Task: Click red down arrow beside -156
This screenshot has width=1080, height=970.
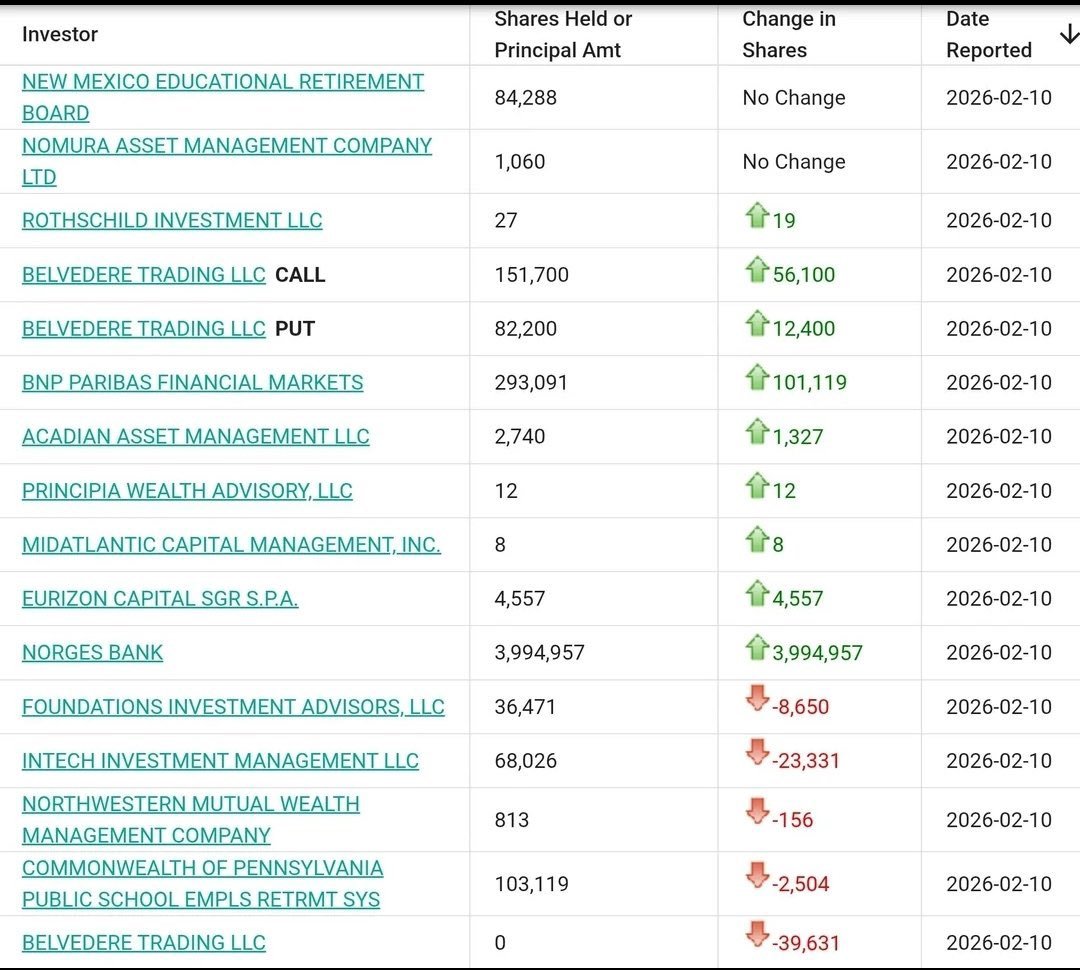Action: coord(757,811)
